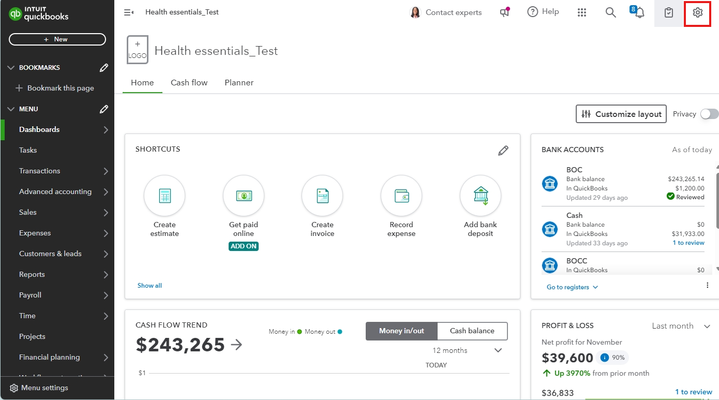Expand the Advanced accounting submenu chevron
Image resolution: width=719 pixels, height=400 pixels.
pyautogui.click(x=106, y=192)
